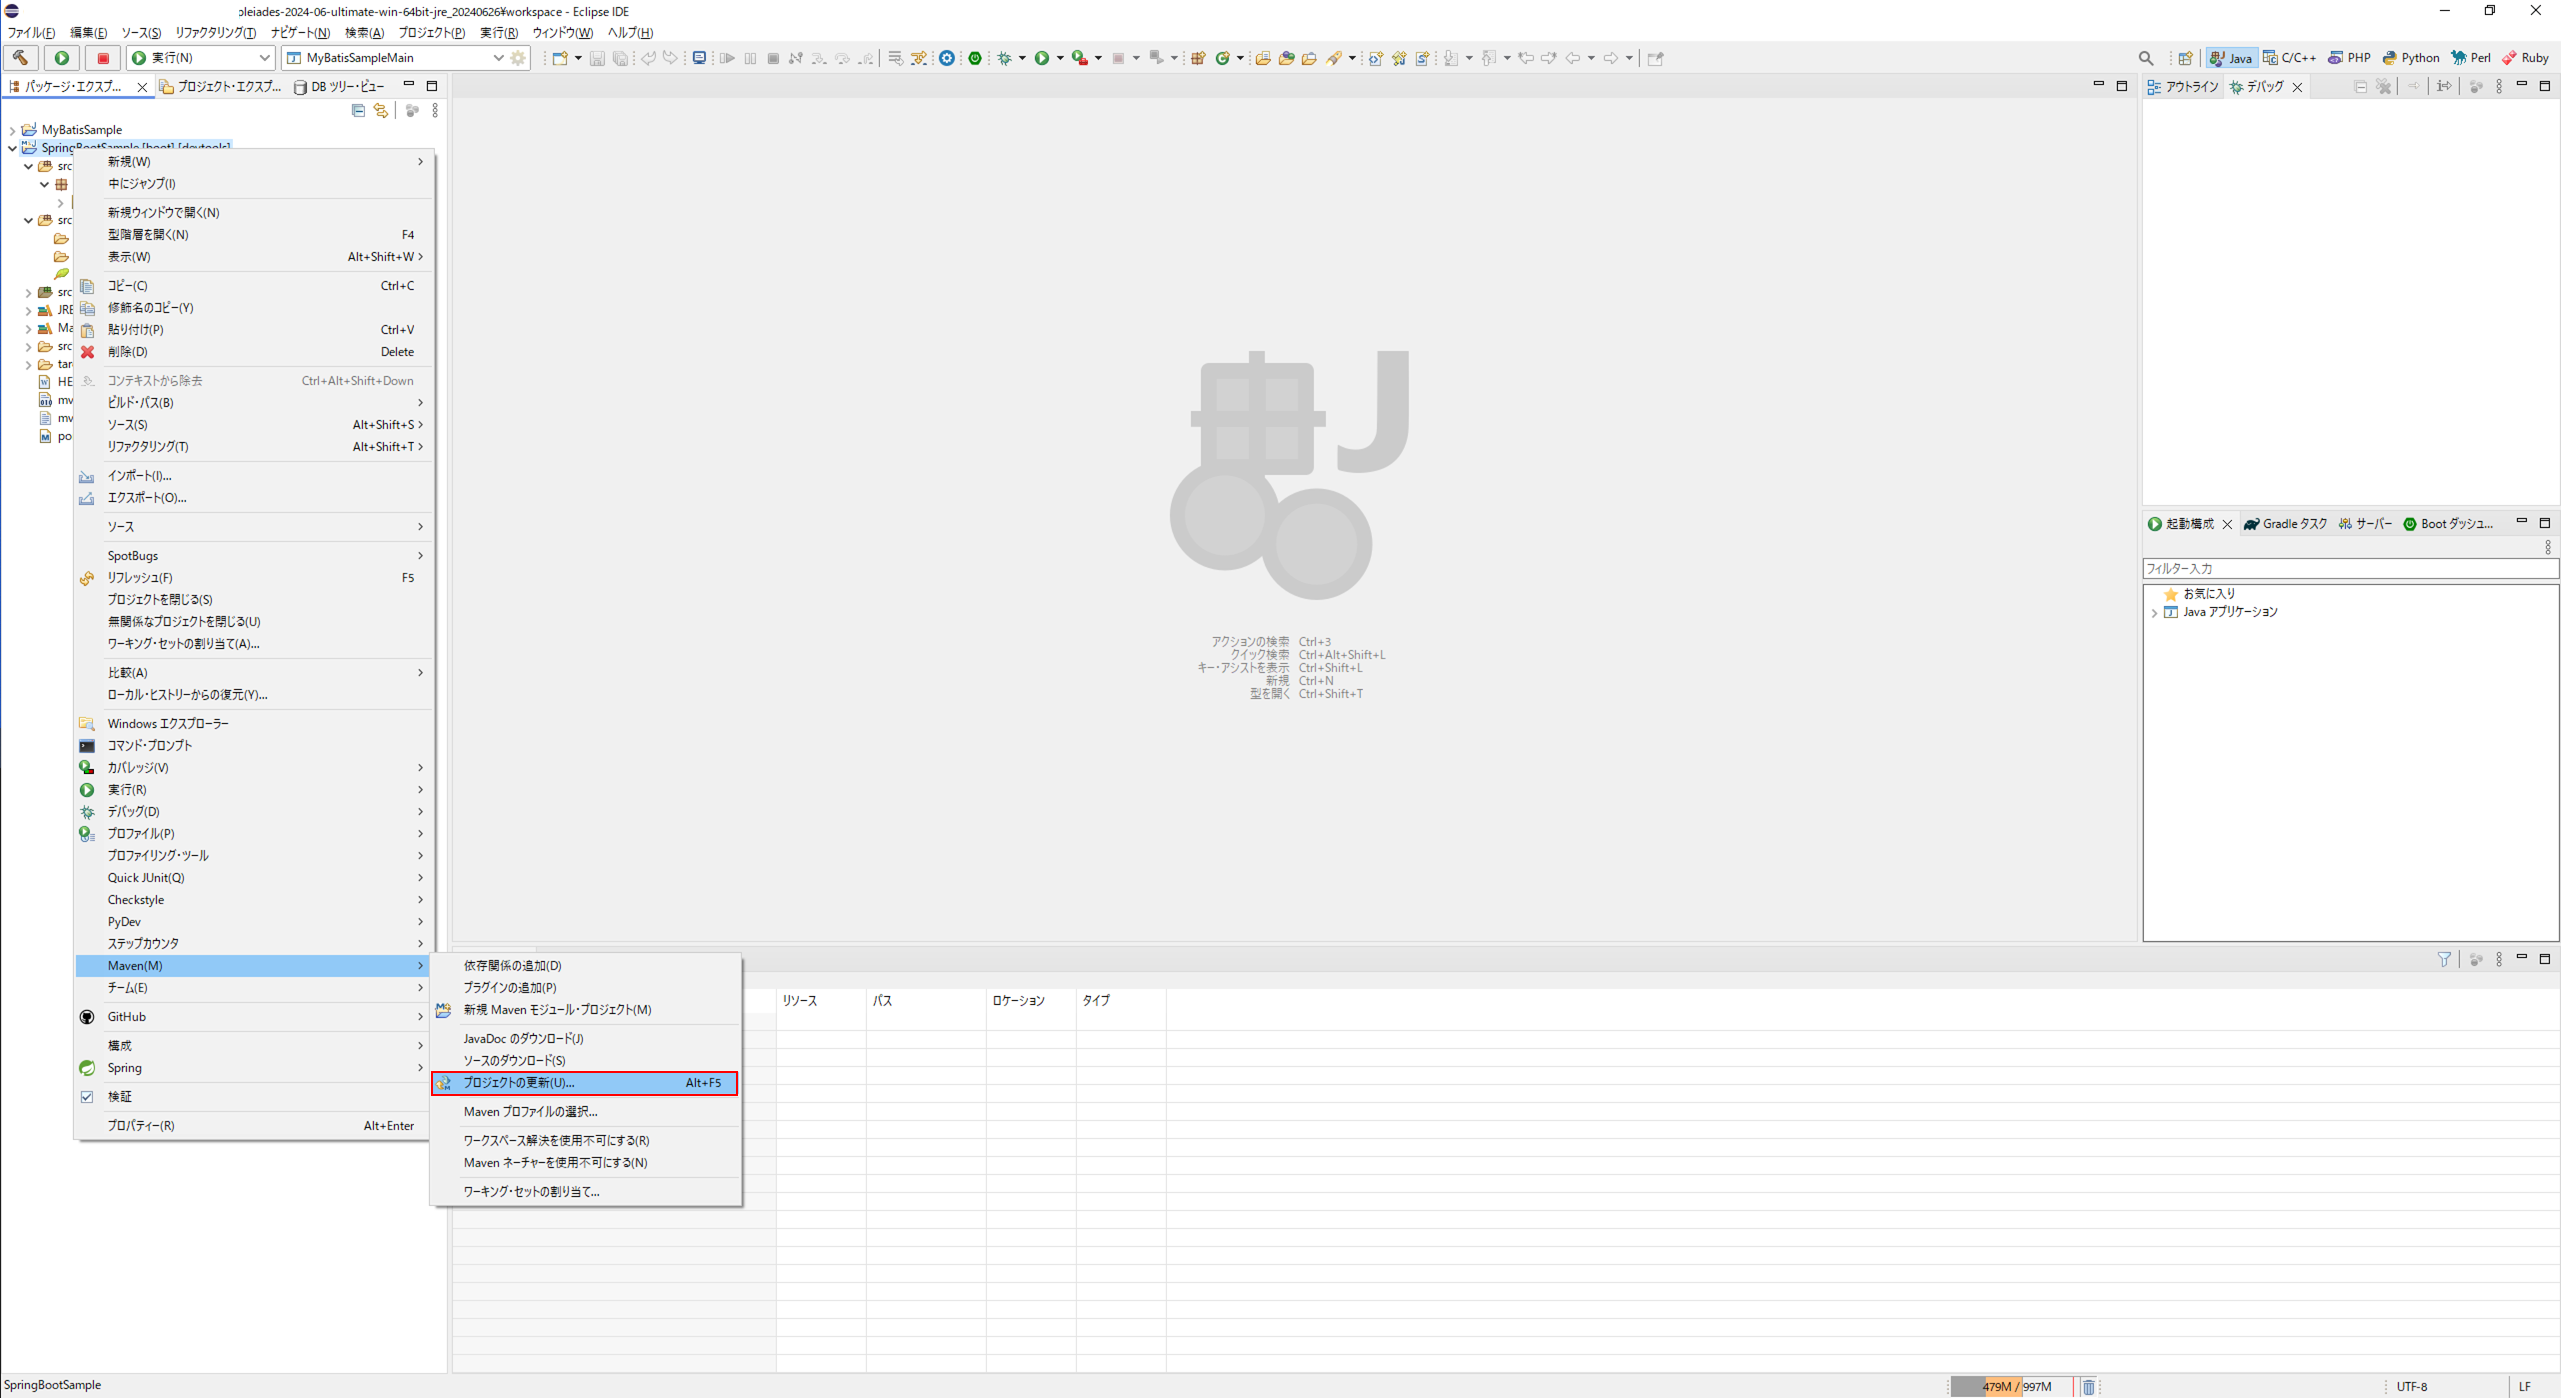Choose Maven プロファイルの選択... entry
2561x1398 pixels.
tap(530, 1111)
